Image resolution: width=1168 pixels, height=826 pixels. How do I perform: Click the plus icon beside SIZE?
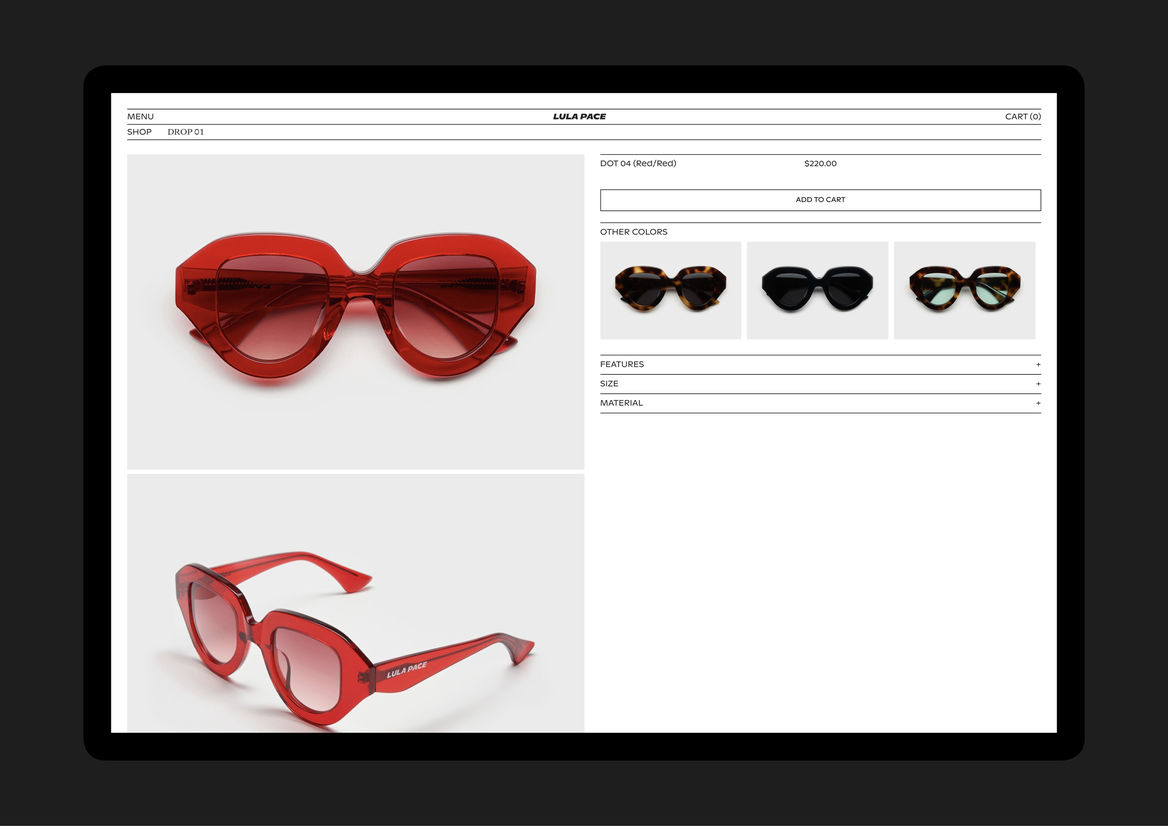[x=1037, y=384]
